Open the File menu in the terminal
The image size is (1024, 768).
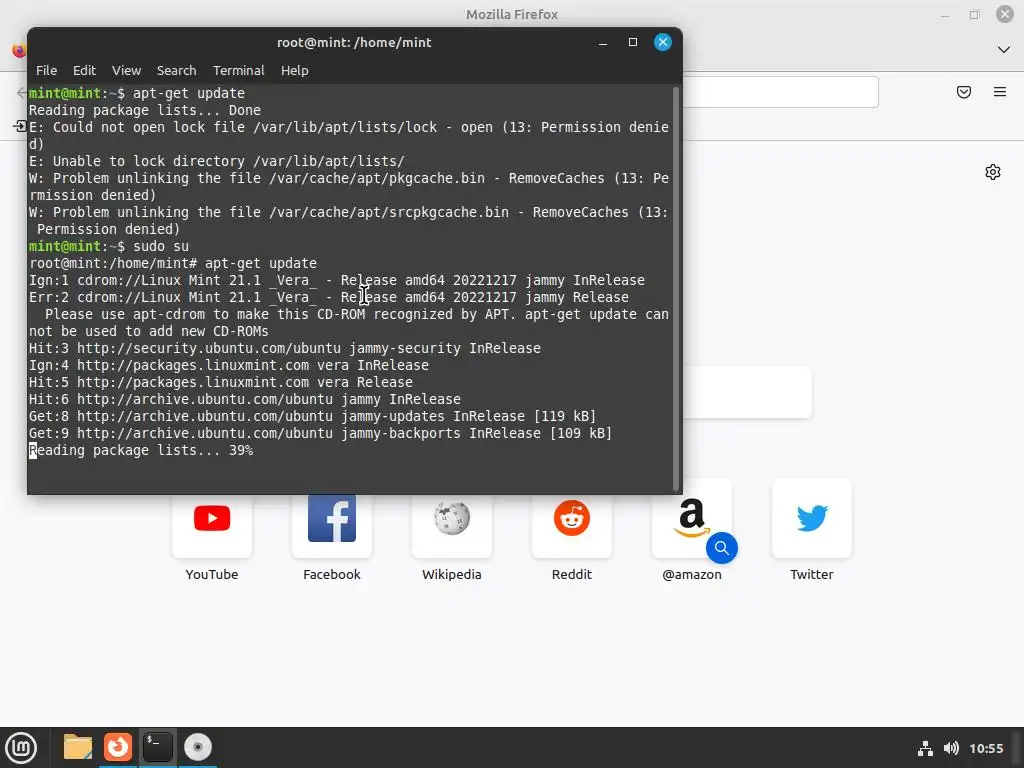pyautogui.click(x=46, y=71)
